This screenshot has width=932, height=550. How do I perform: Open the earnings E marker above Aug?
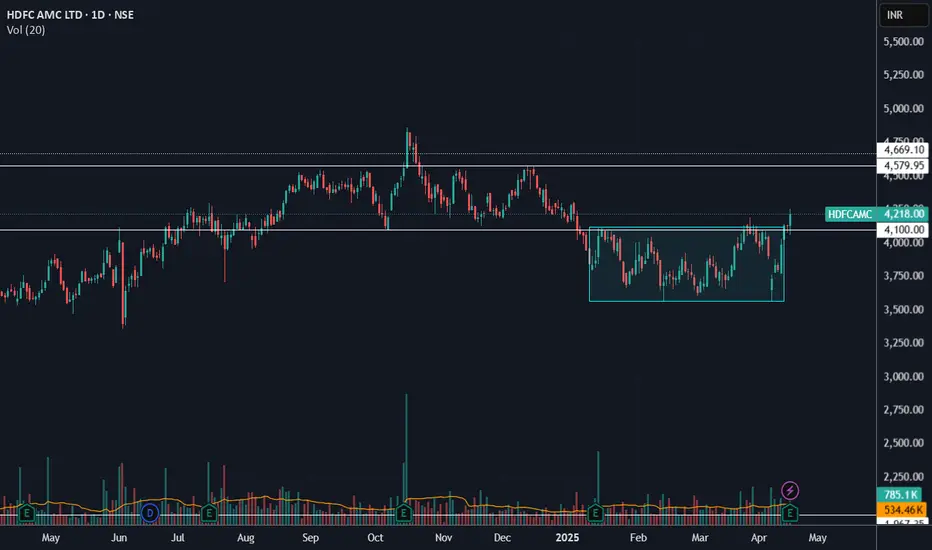coord(209,513)
